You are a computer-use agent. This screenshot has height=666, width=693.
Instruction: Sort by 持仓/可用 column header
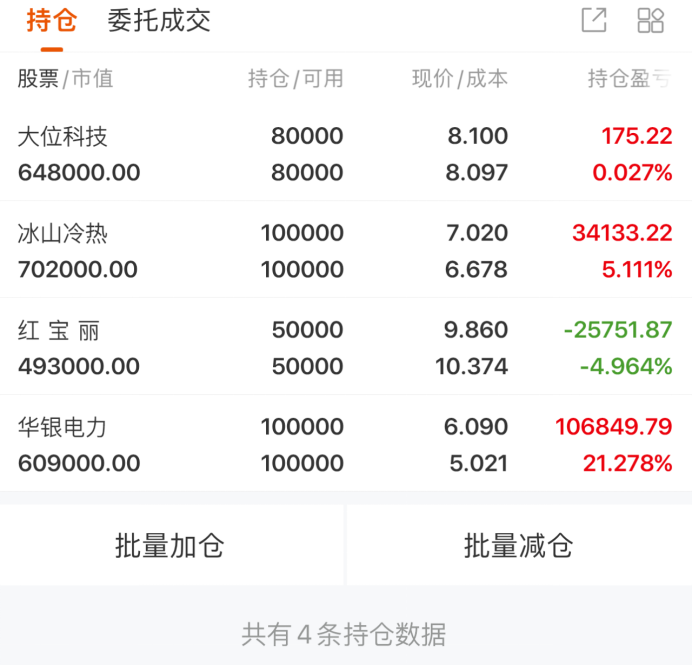(296, 79)
